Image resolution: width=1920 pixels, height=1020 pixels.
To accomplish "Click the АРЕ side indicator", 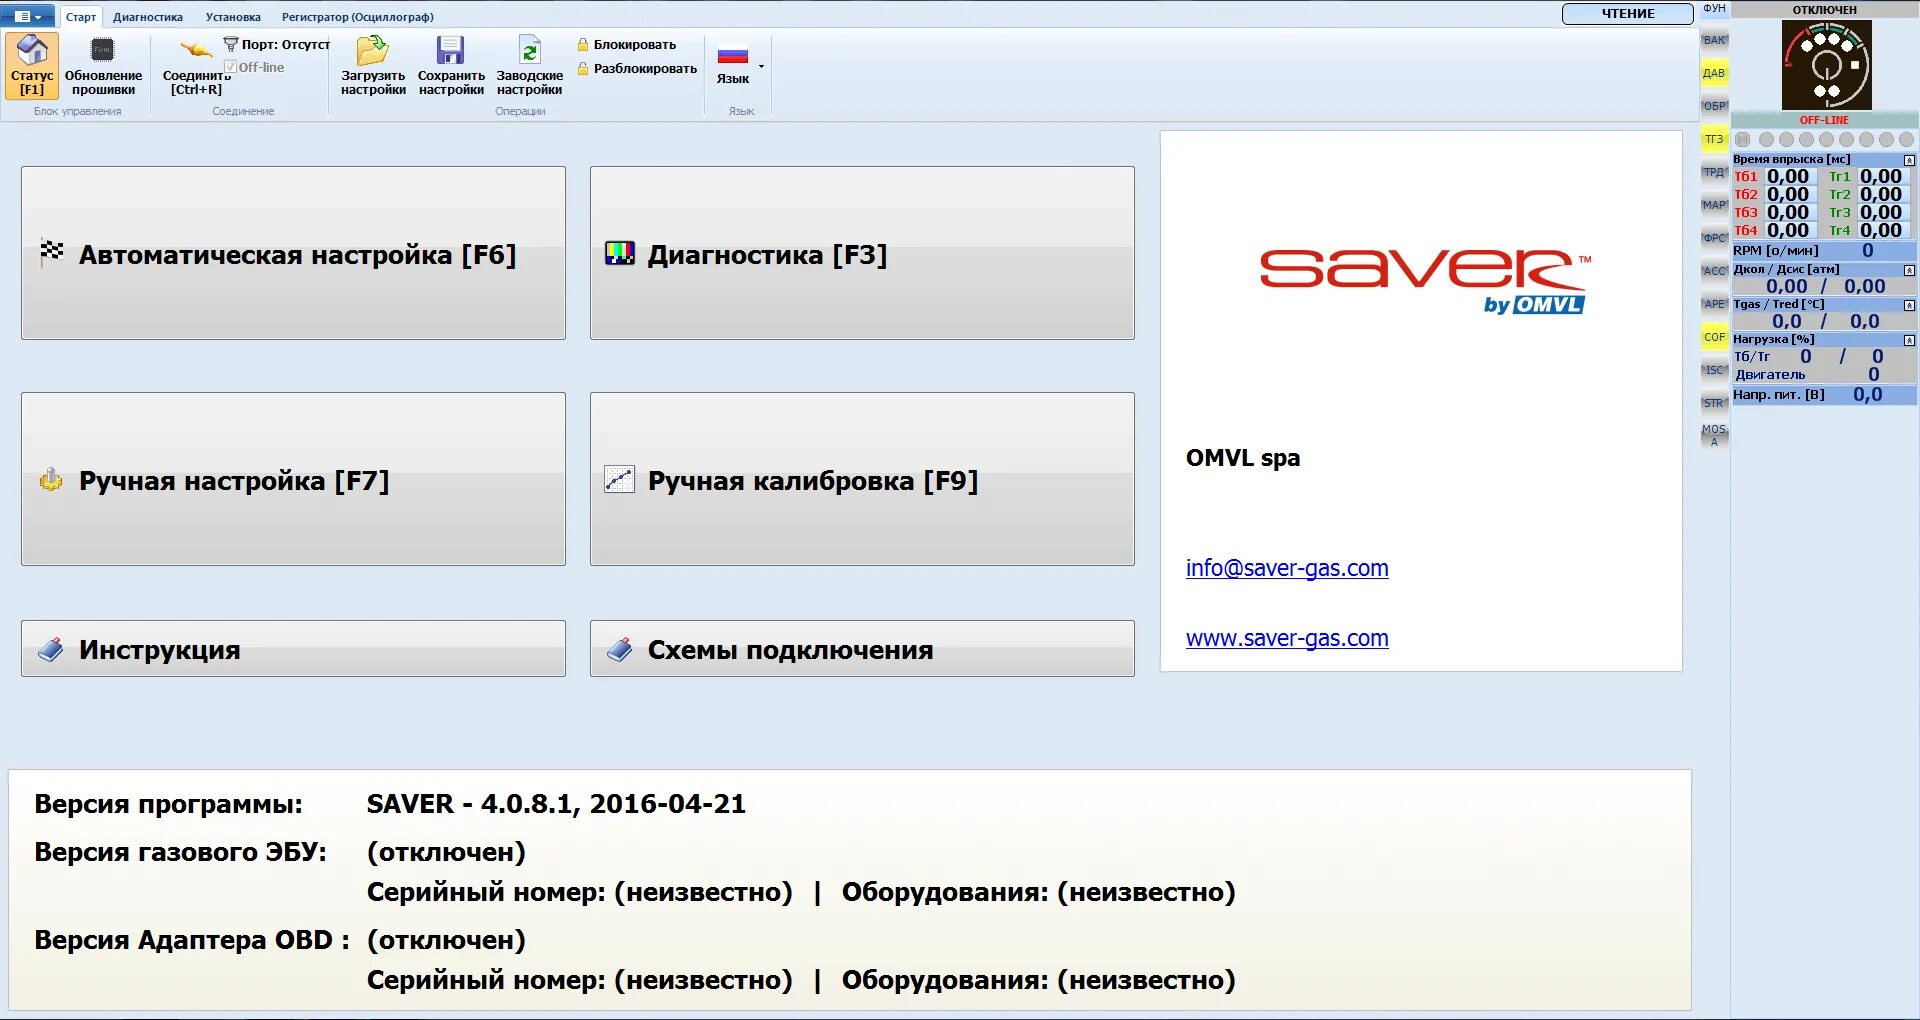I will 1714,304.
